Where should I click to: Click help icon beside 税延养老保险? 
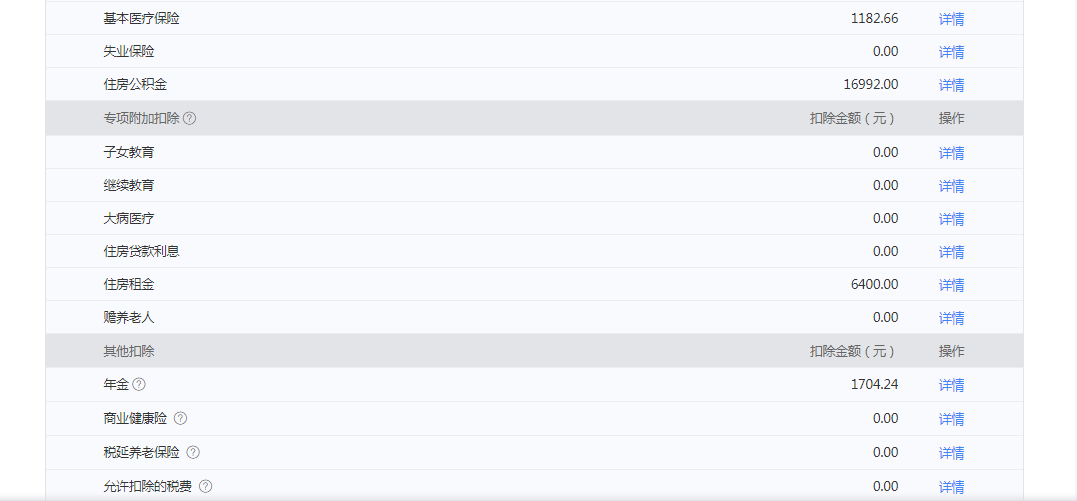tap(193, 452)
